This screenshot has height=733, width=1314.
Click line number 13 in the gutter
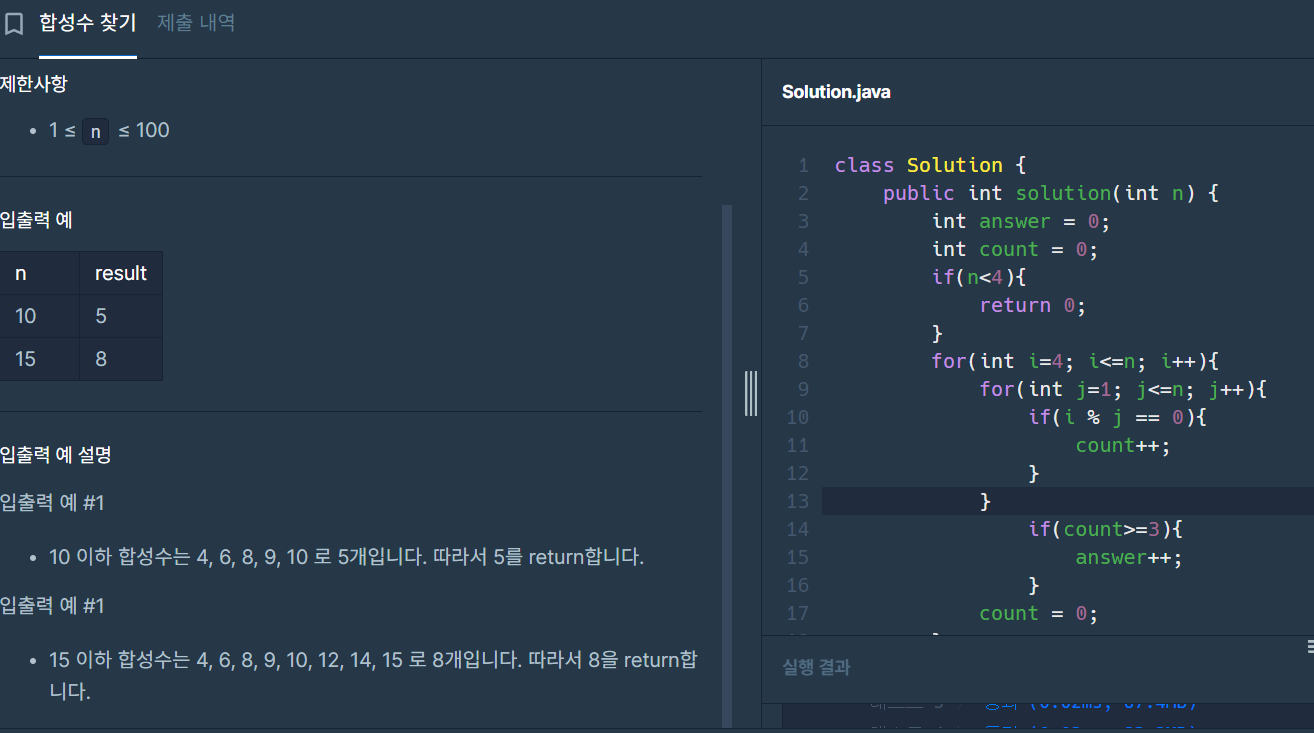[798, 501]
